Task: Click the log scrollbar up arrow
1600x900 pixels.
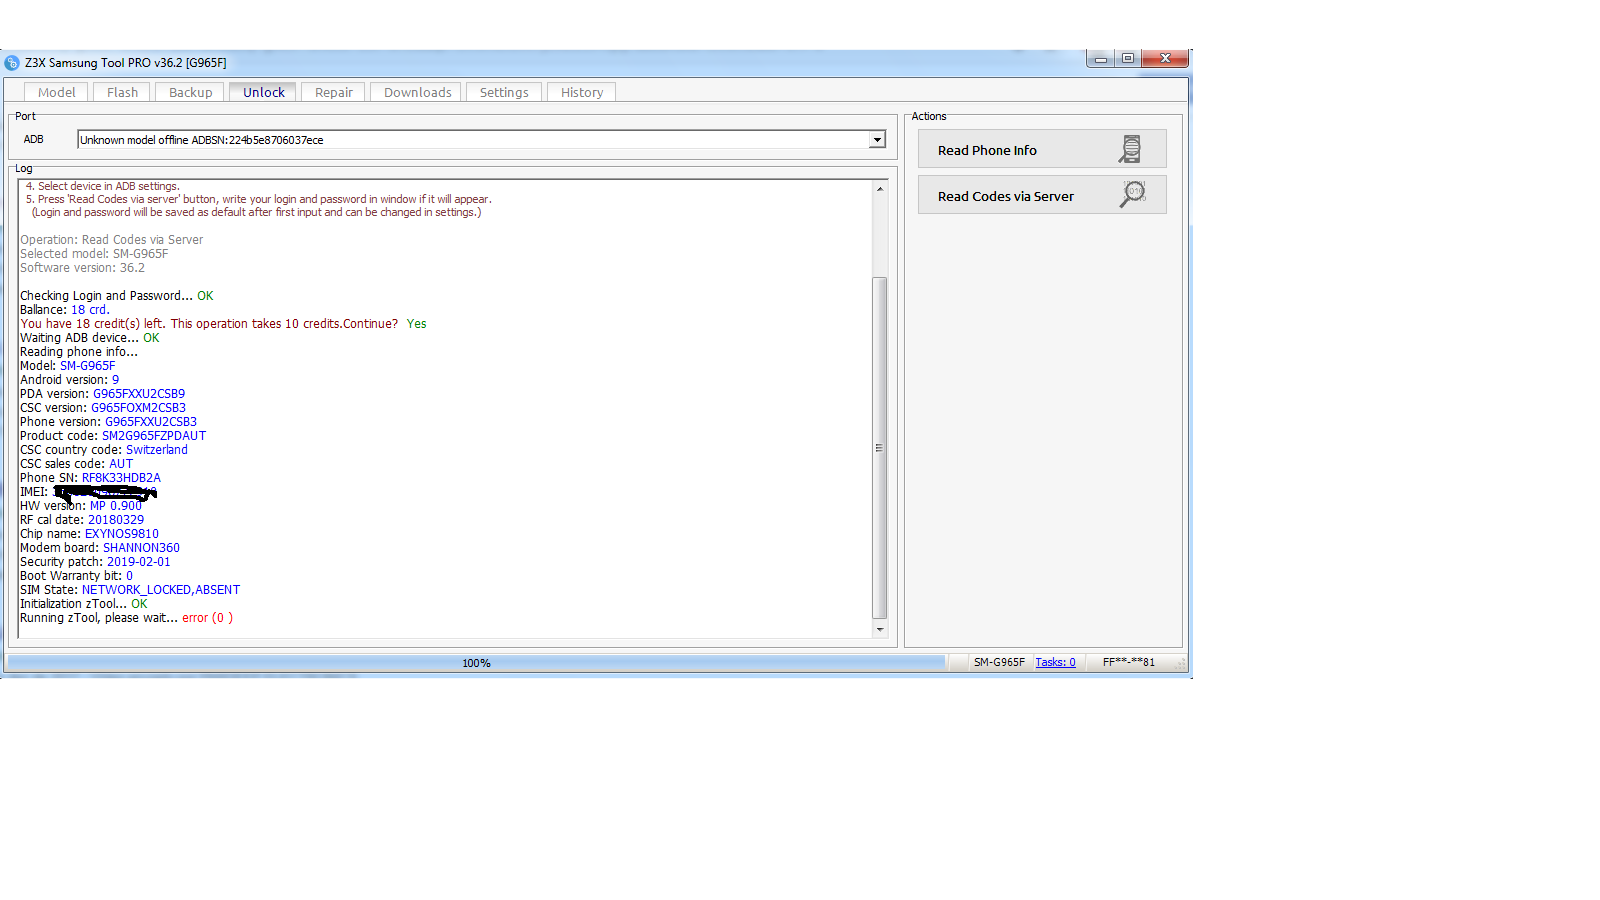Action: (880, 189)
